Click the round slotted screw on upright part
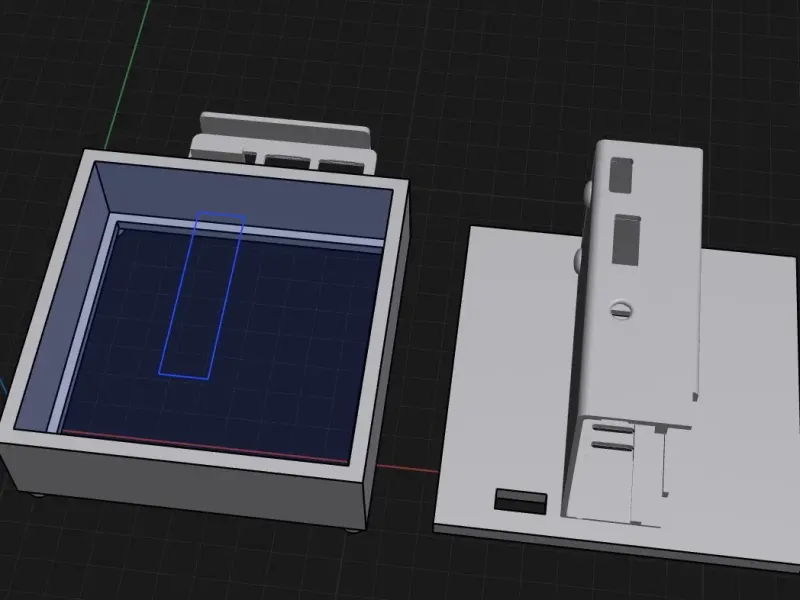The height and width of the screenshot is (600, 800). (621, 309)
